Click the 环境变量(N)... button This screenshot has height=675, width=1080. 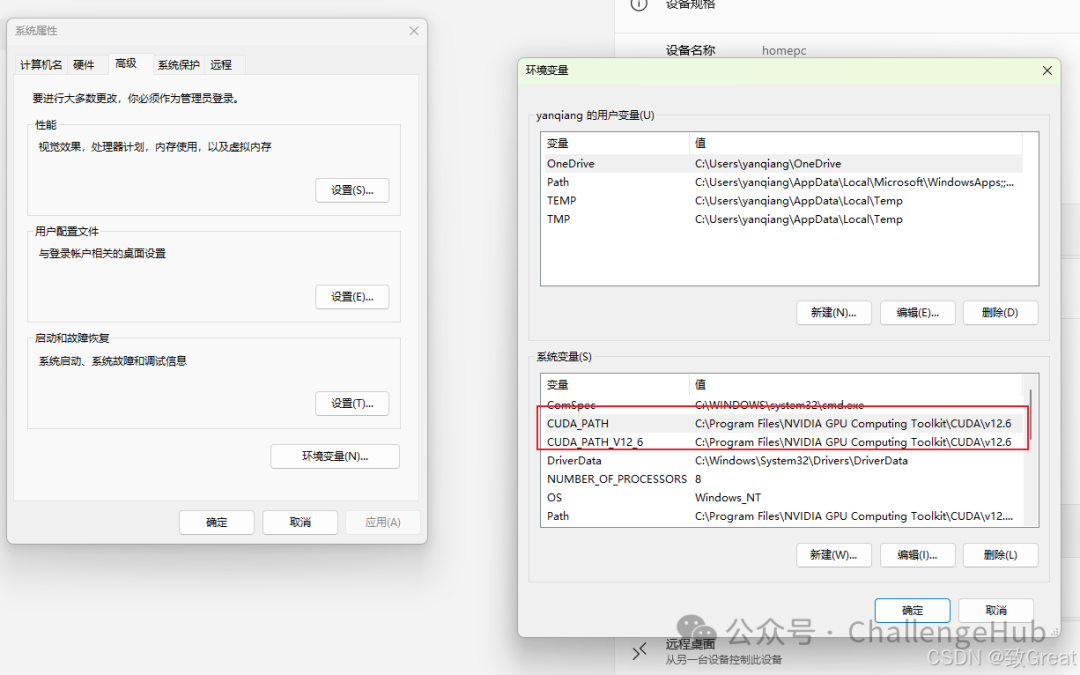[x=335, y=457]
